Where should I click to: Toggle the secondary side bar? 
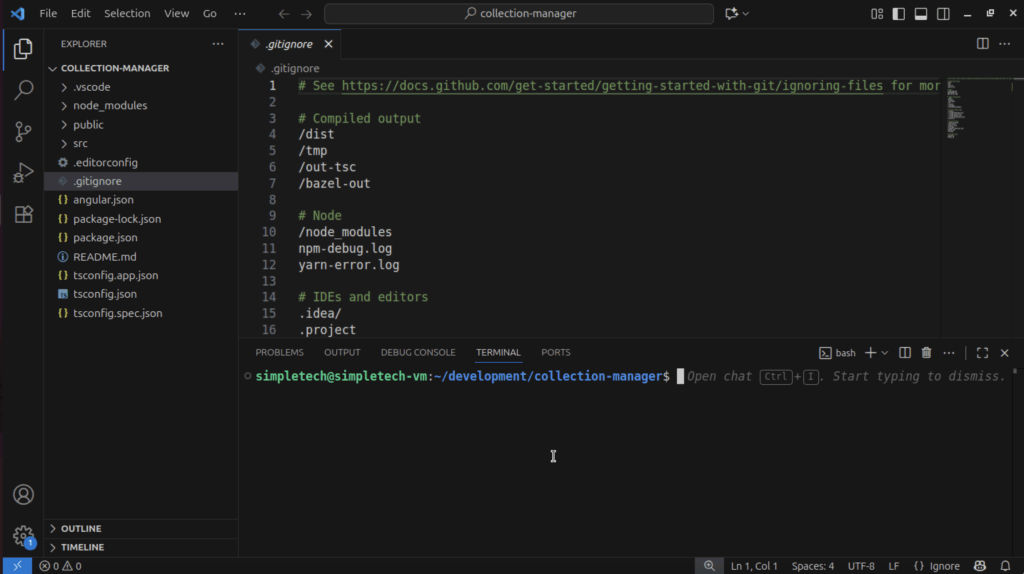941,14
